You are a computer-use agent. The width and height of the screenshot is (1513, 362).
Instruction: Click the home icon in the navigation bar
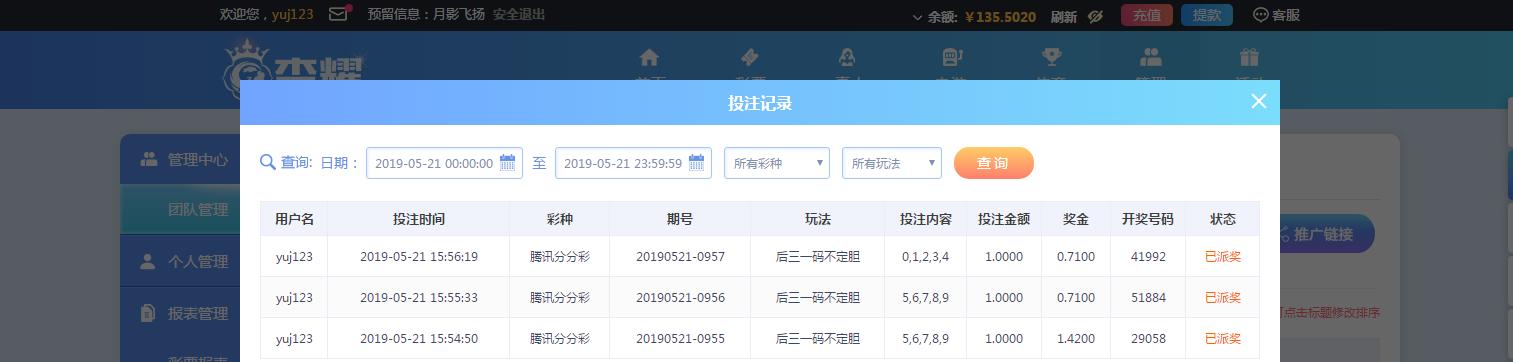point(649,57)
